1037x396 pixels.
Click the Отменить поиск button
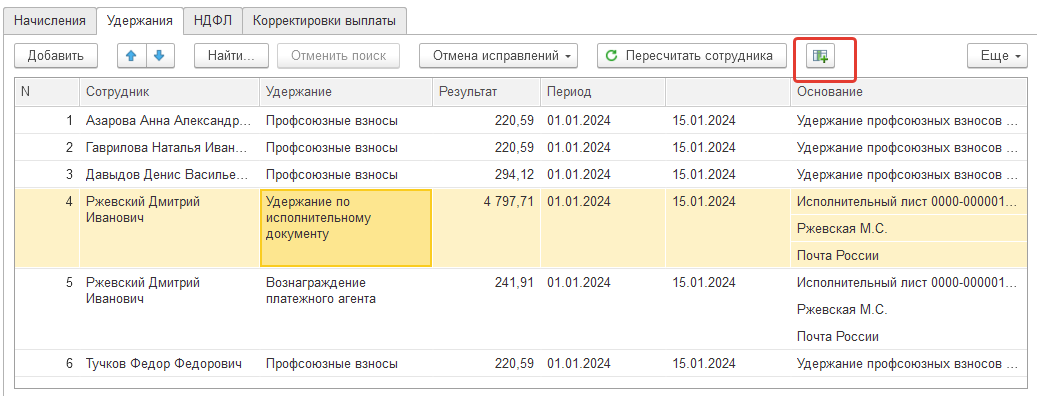coord(339,56)
